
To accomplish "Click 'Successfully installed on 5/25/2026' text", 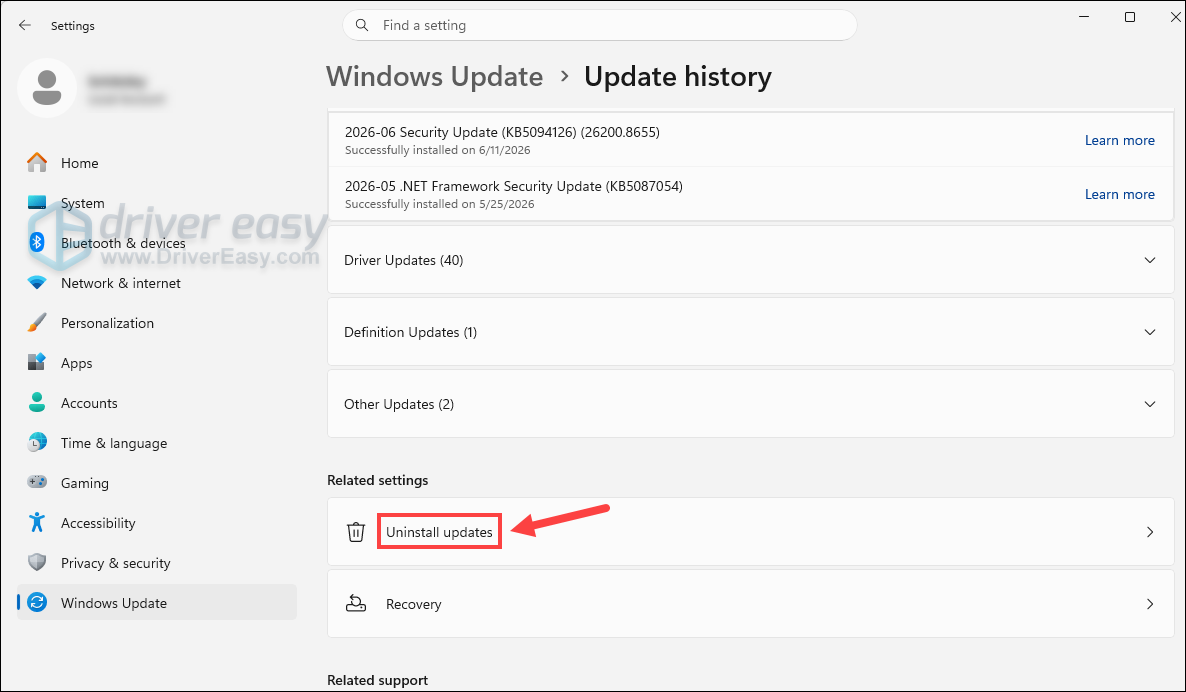I will point(439,203).
